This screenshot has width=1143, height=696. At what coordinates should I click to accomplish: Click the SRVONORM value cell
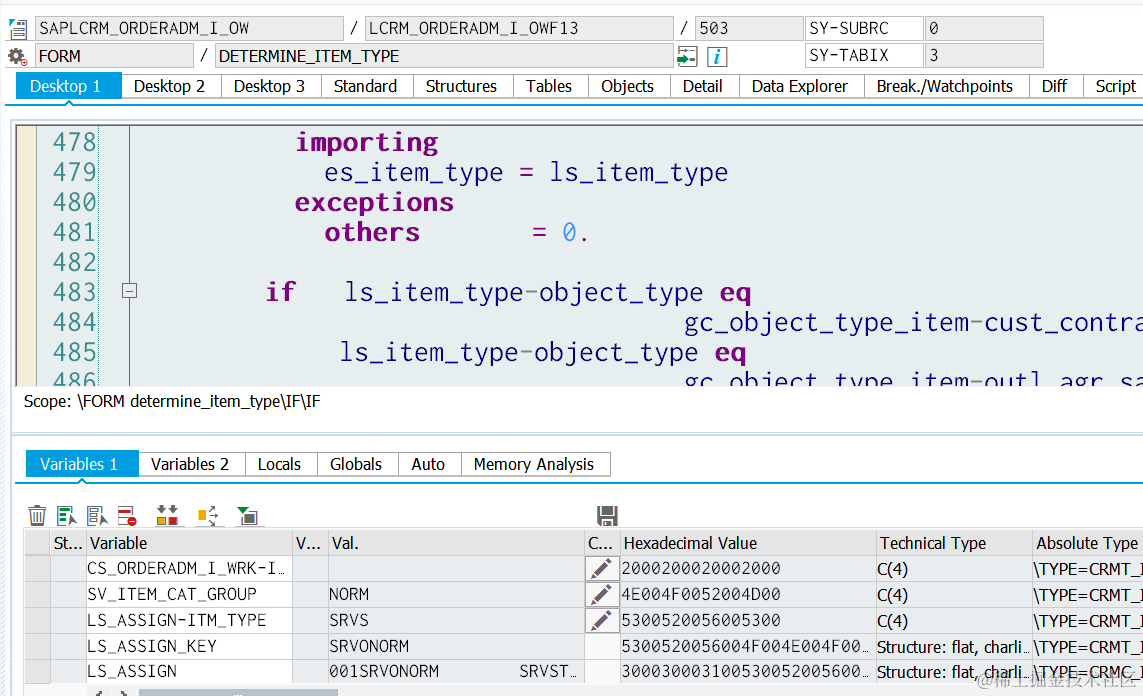(x=456, y=646)
